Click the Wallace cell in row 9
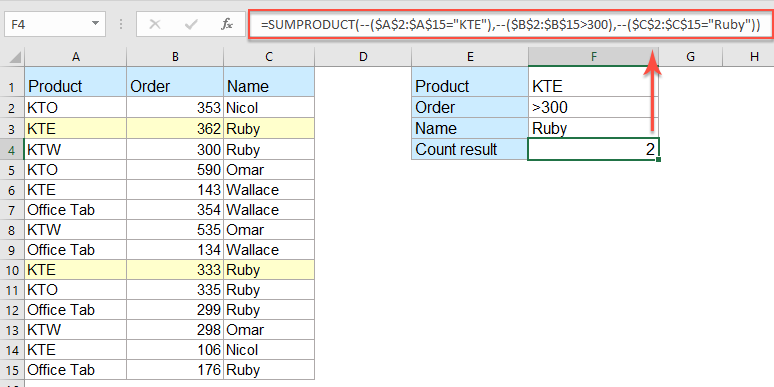 click(269, 250)
